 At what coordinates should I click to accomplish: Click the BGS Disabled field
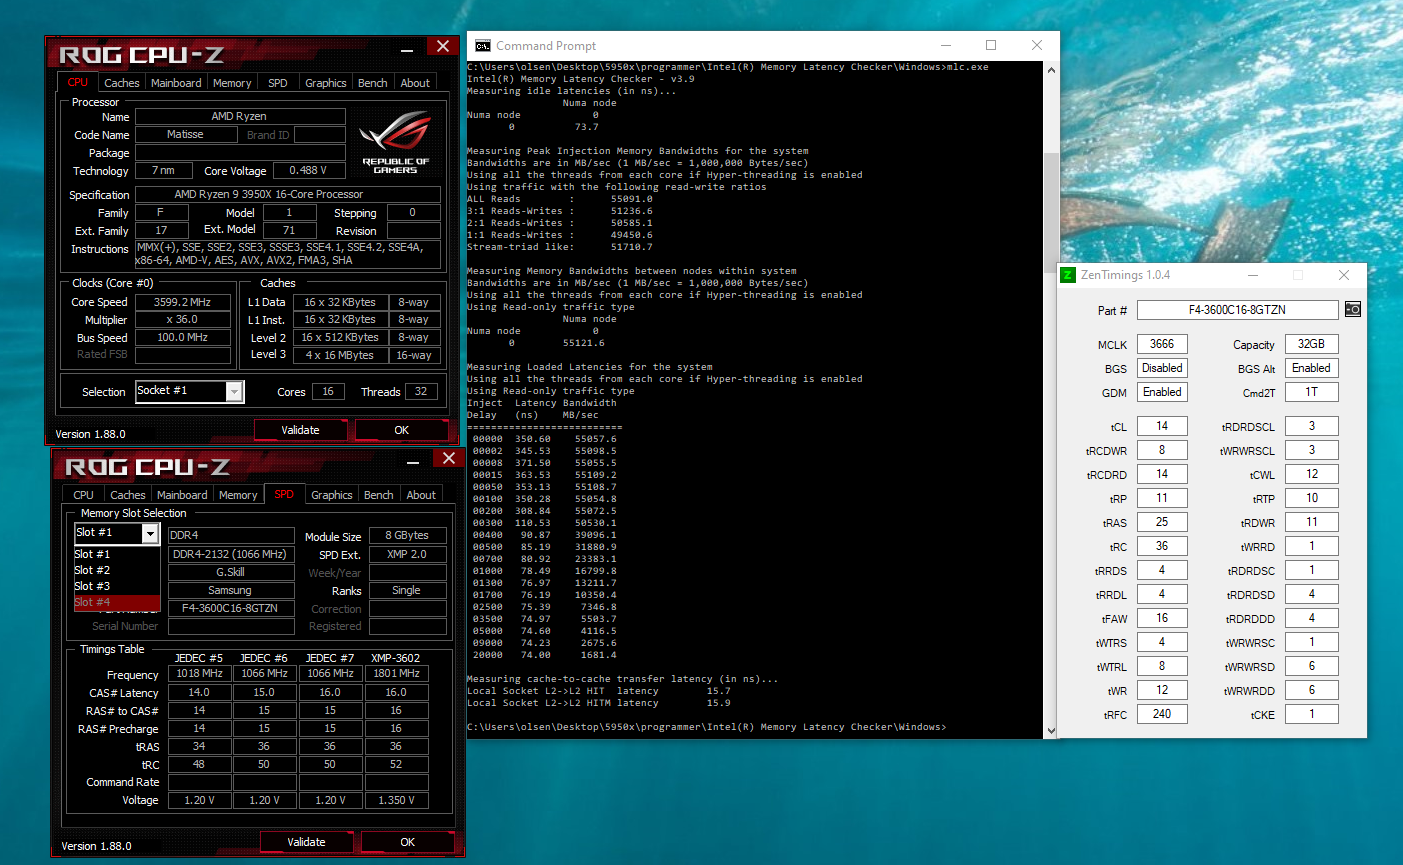(1162, 368)
